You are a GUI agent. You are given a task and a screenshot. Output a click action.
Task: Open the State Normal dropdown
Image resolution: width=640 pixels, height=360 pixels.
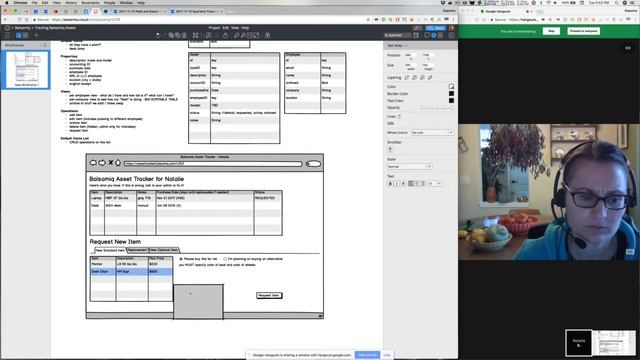409,167
